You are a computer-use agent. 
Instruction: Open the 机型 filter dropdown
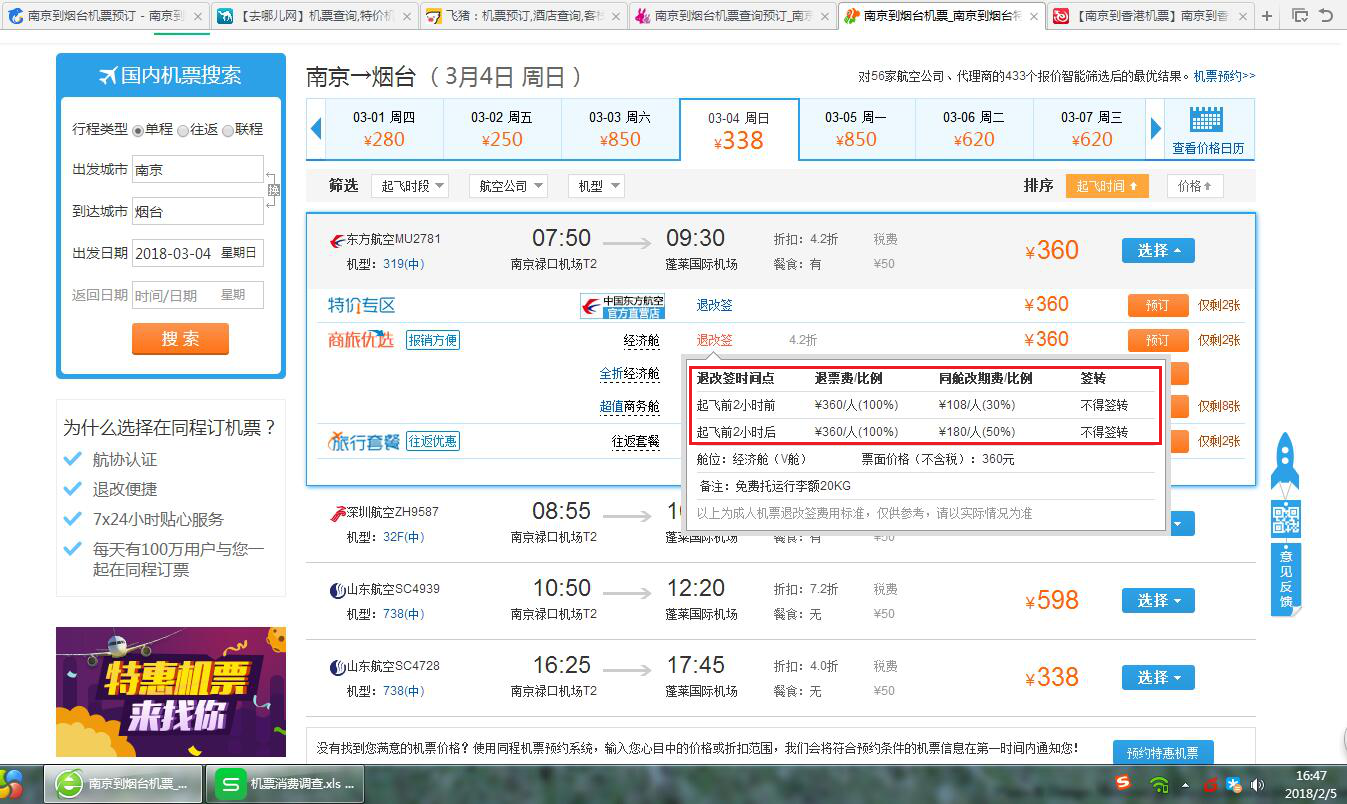pos(594,185)
